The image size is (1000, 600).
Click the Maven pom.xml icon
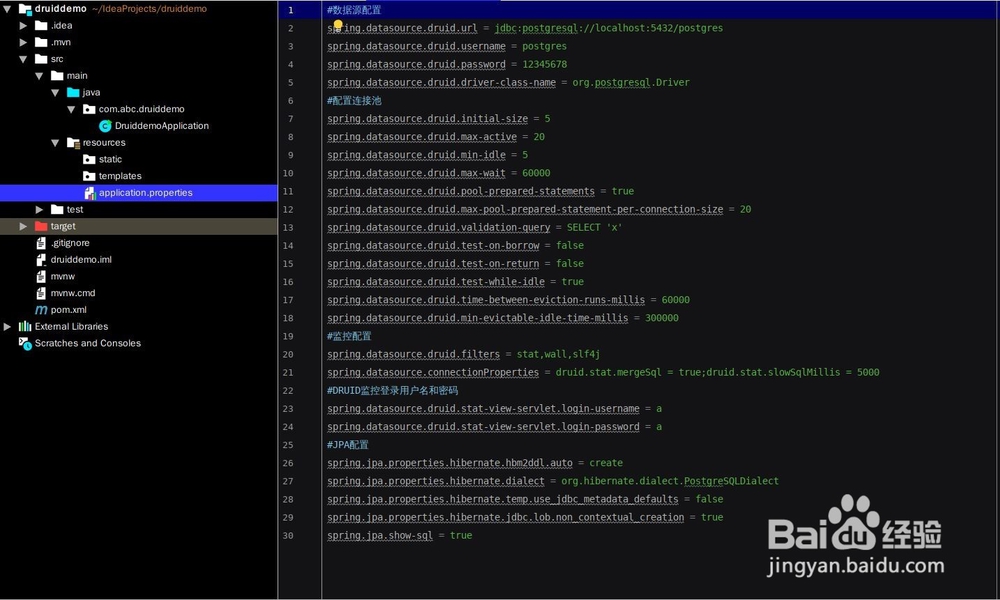click(41, 310)
